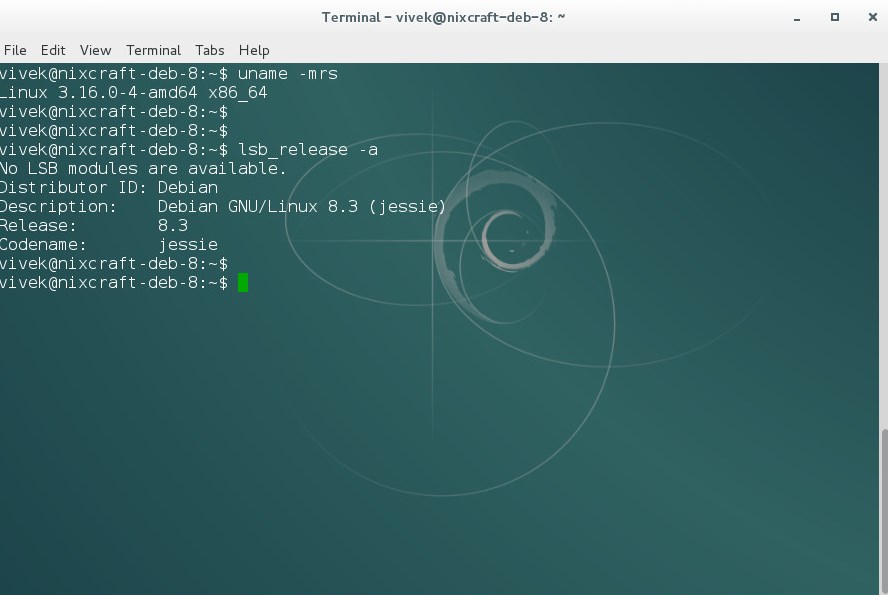Click the 'jessie' codename value
The height and width of the screenshot is (595, 888).
coord(188,245)
